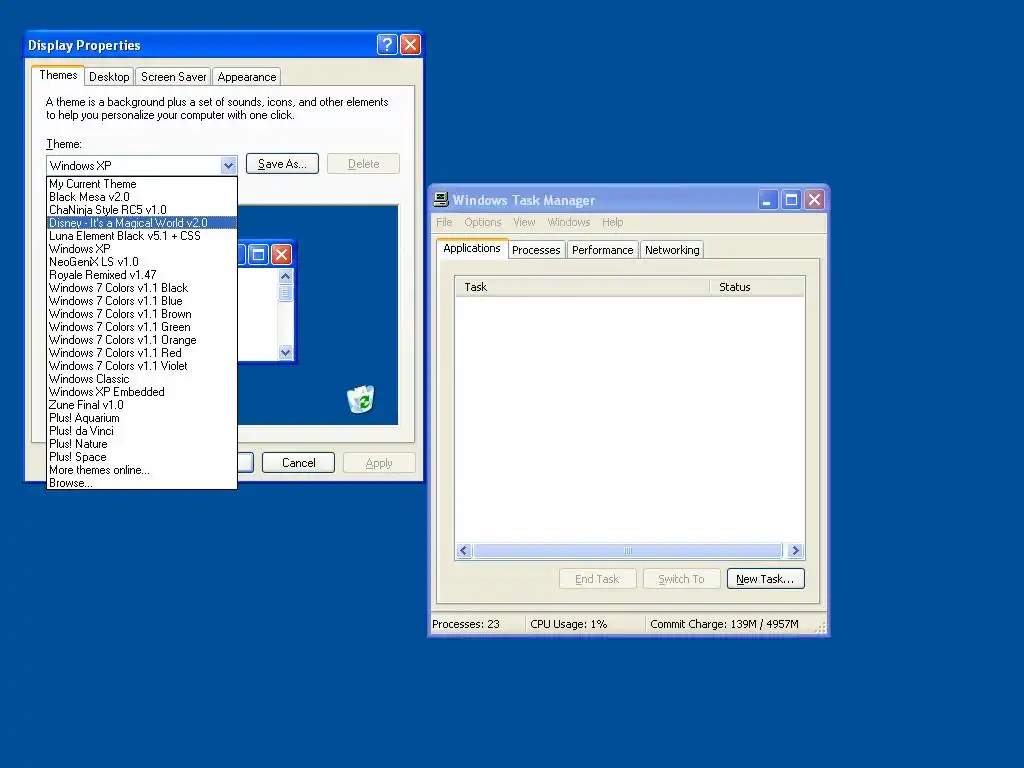The image size is (1024, 768).
Task: Choose NeoGeniX LS v1.0 theme
Action: tap(142, 262)
